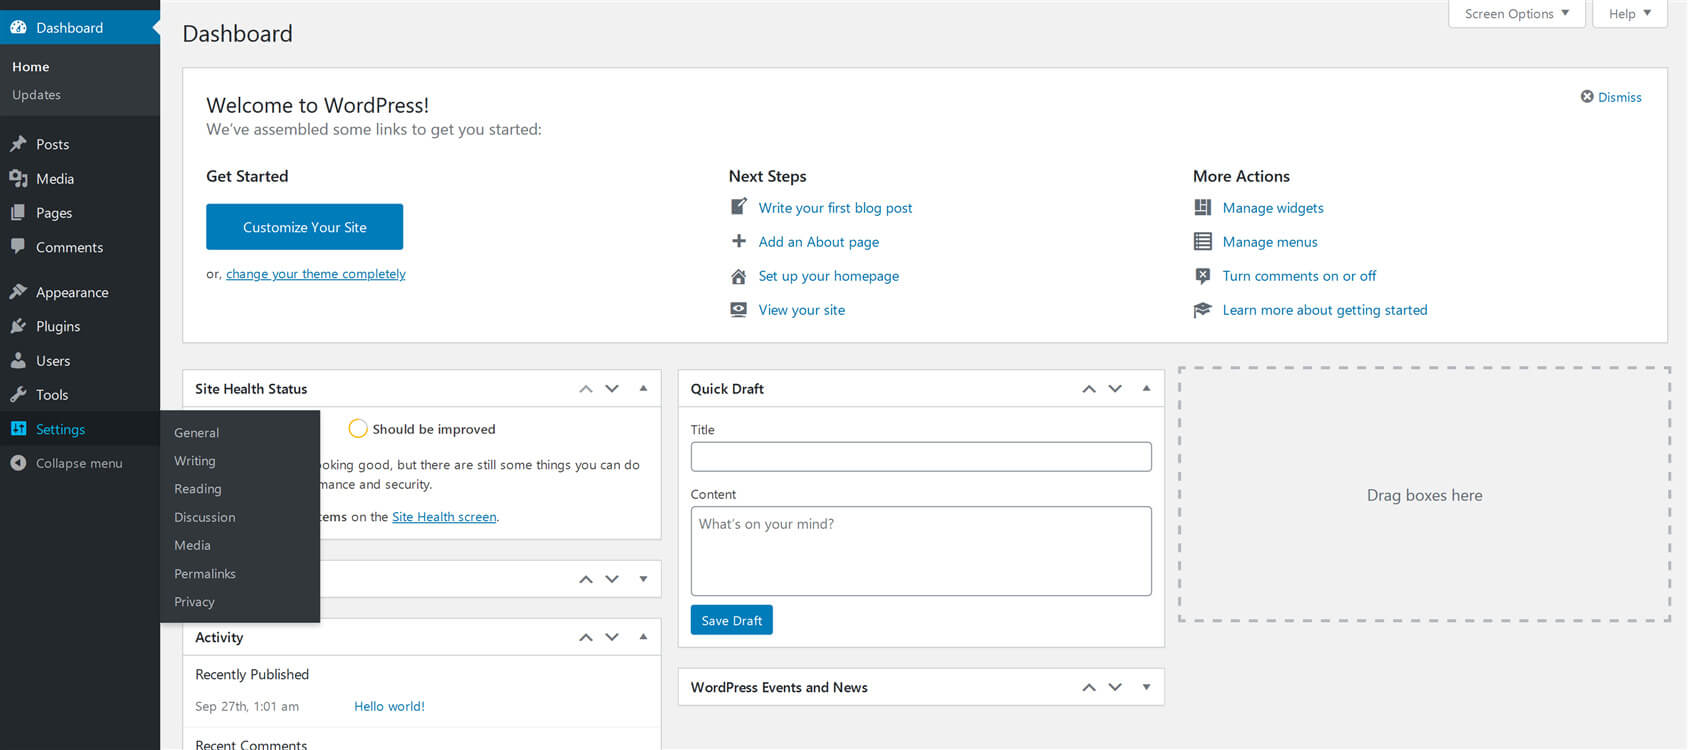The image size is (1688, 750).
Task: Click the Dashboard gauge icon in sidebar
Action: click(x=18, y=27)
